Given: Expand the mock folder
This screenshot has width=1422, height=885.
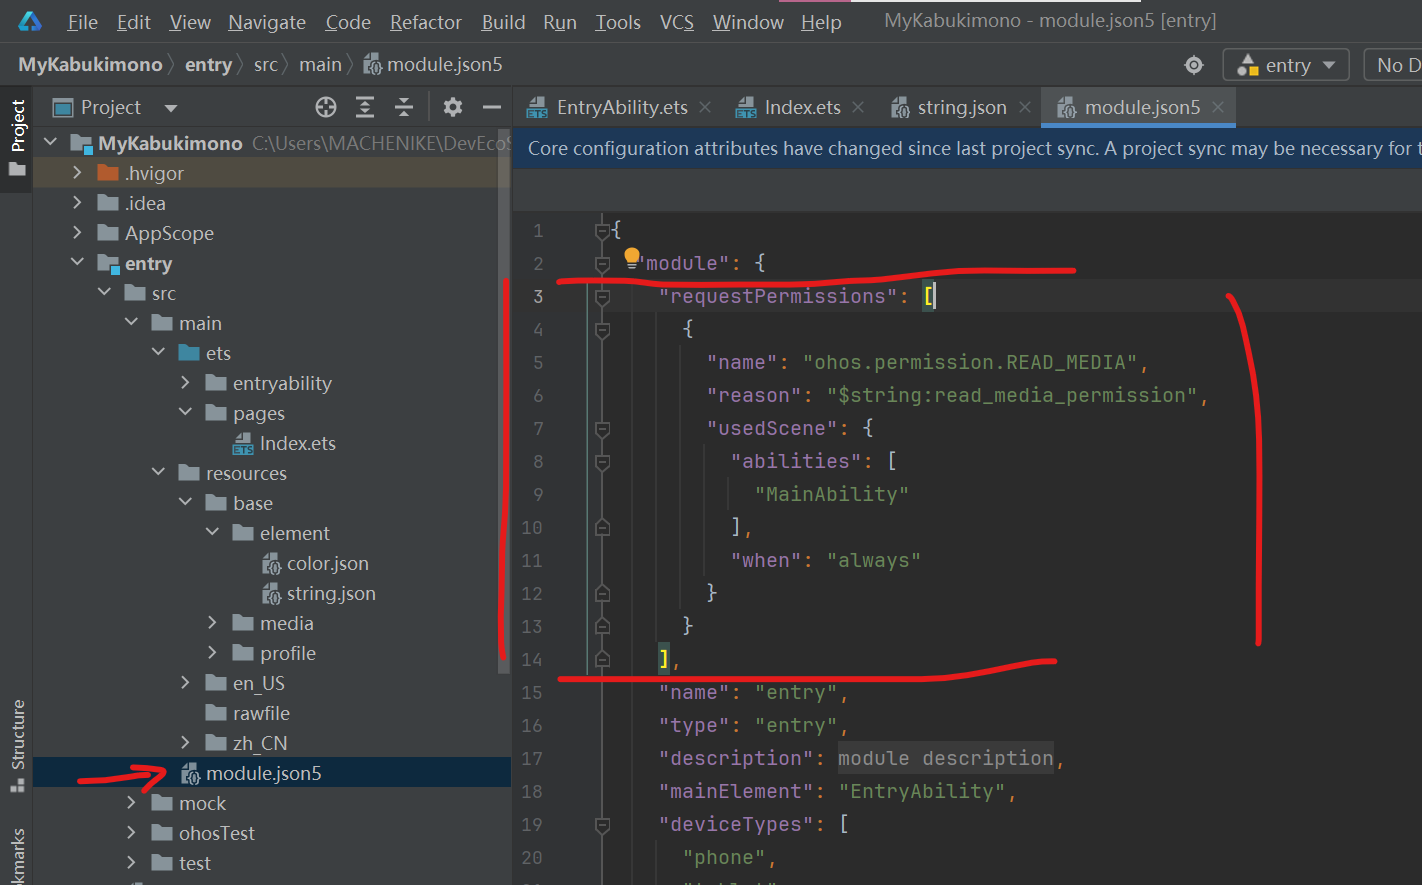Looking at the screenshot, I should (x=132, y=803).
